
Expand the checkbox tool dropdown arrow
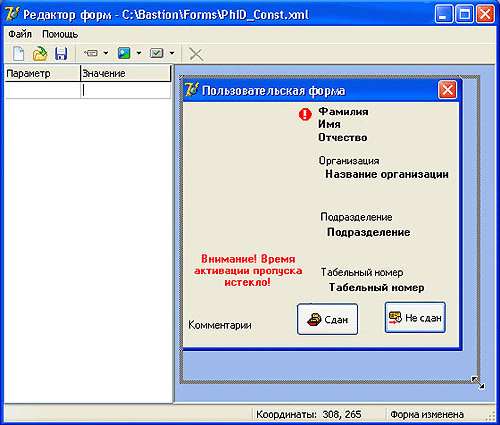[172, 53]
